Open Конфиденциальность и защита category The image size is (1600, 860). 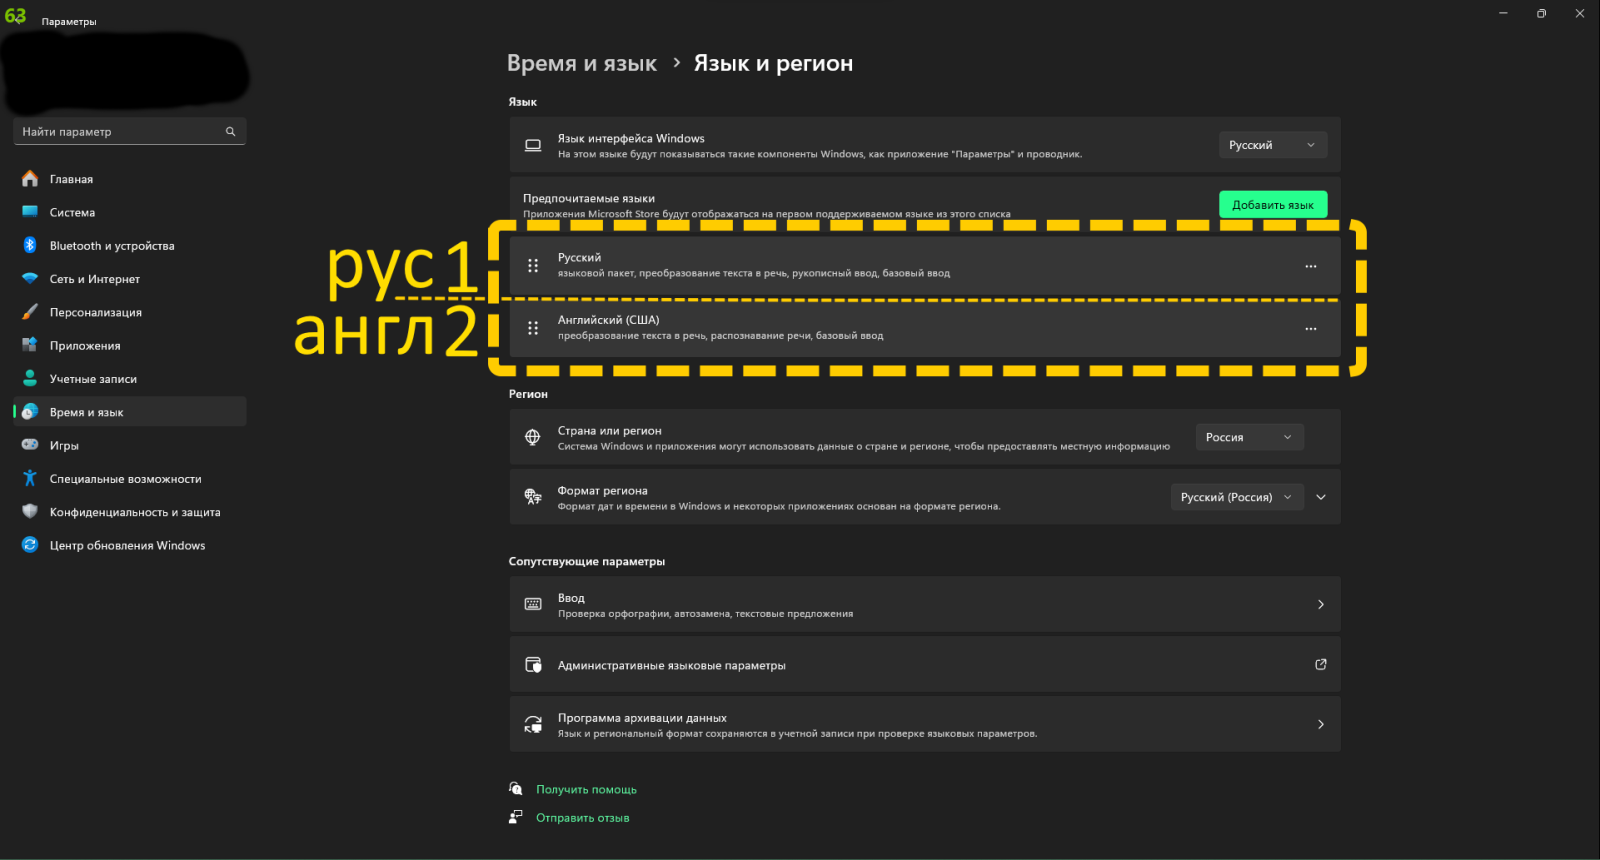pos(130,512)
